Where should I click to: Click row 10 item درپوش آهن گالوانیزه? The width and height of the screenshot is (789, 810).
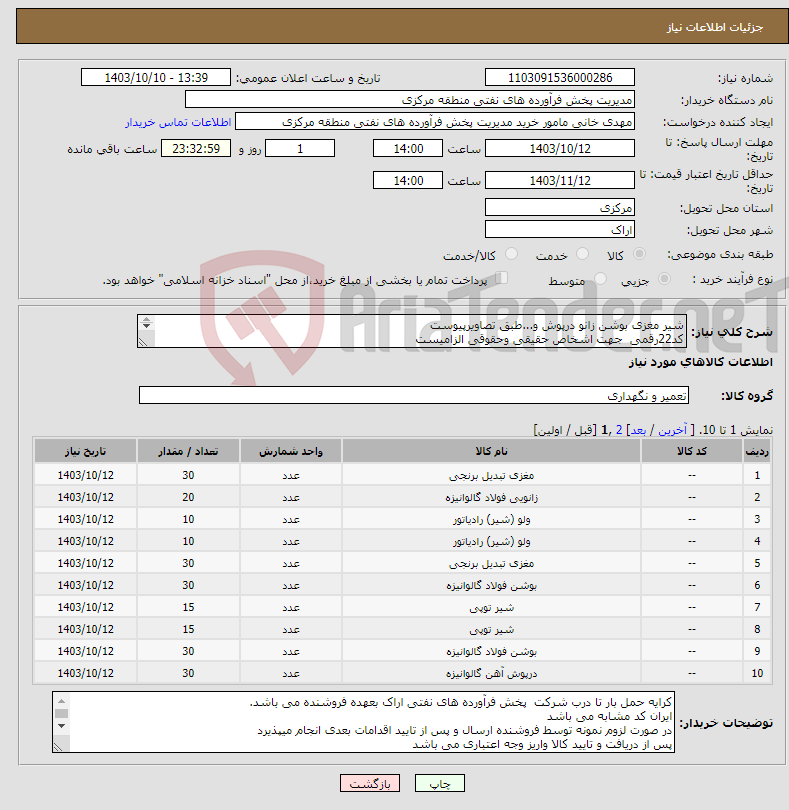(x=491, y=673)
